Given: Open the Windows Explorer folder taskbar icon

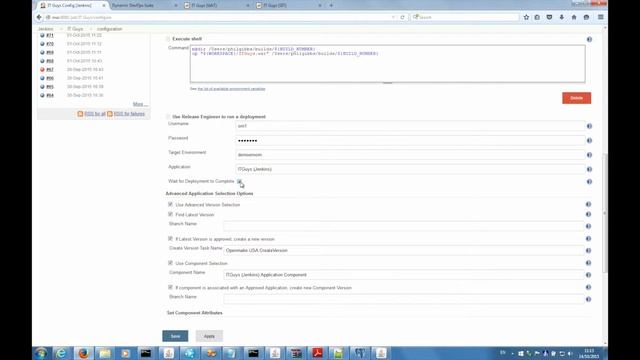Looking at the screenshot, I should click(x=104, y=353).
